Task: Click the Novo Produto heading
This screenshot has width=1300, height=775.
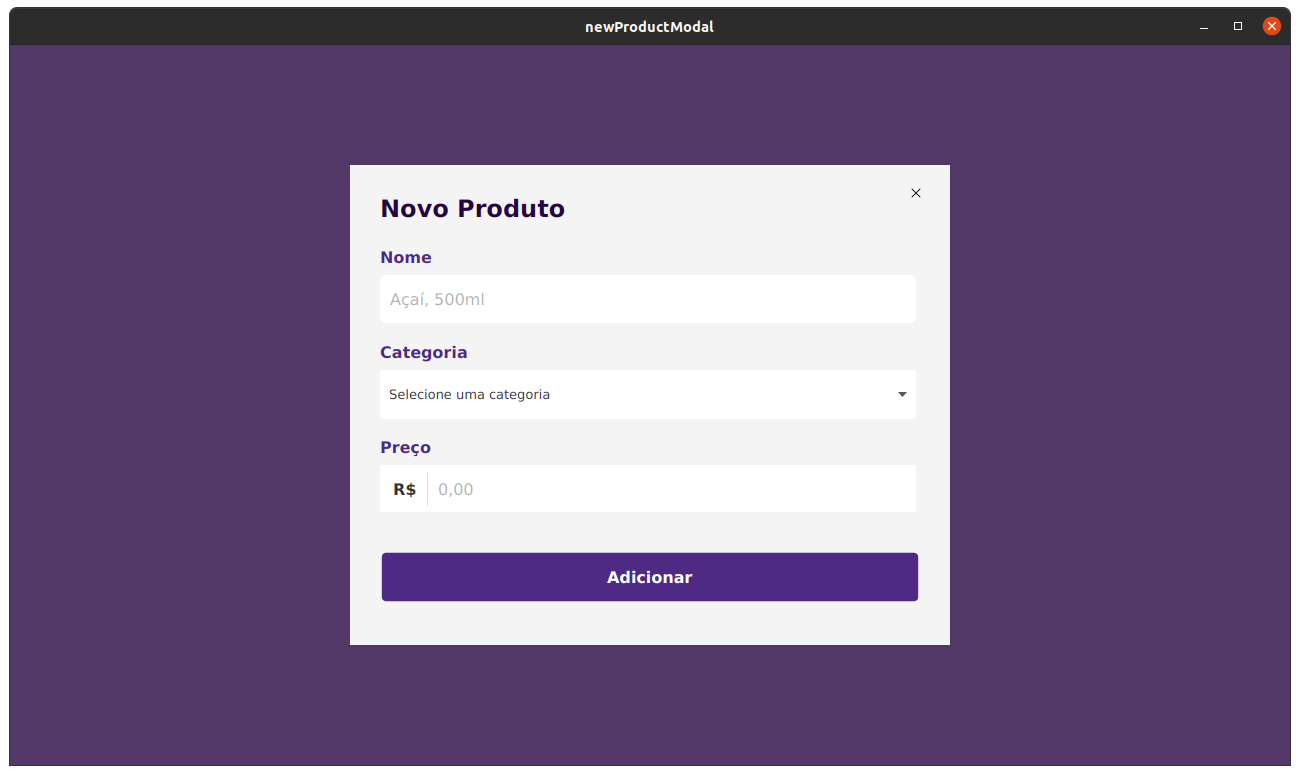Action: point(473,209)
